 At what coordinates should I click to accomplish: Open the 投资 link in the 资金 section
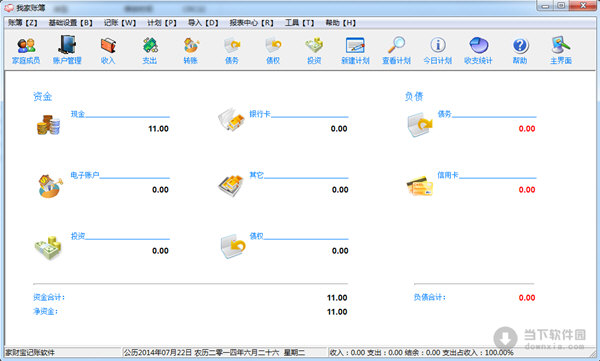tap(78, 236)
